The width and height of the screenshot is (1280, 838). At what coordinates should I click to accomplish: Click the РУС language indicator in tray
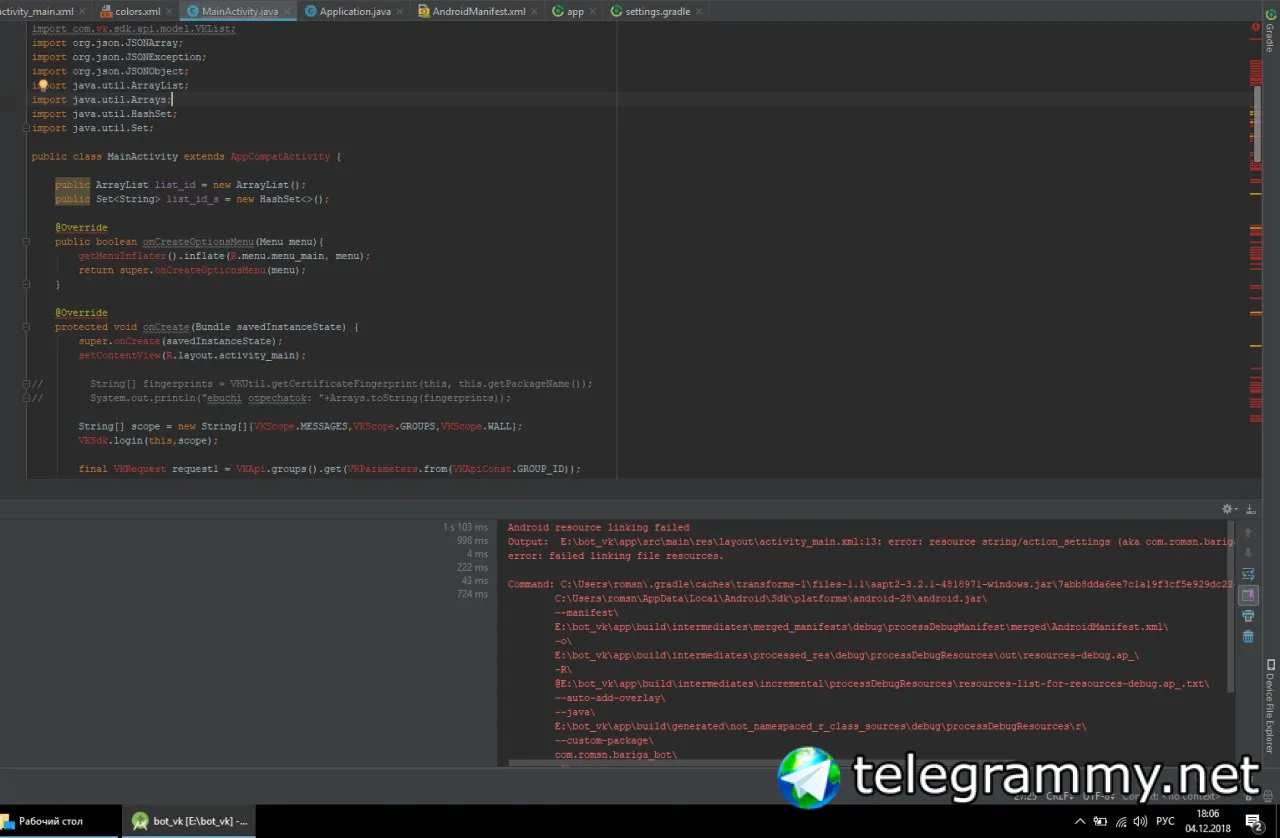[x=1165, y=821]
